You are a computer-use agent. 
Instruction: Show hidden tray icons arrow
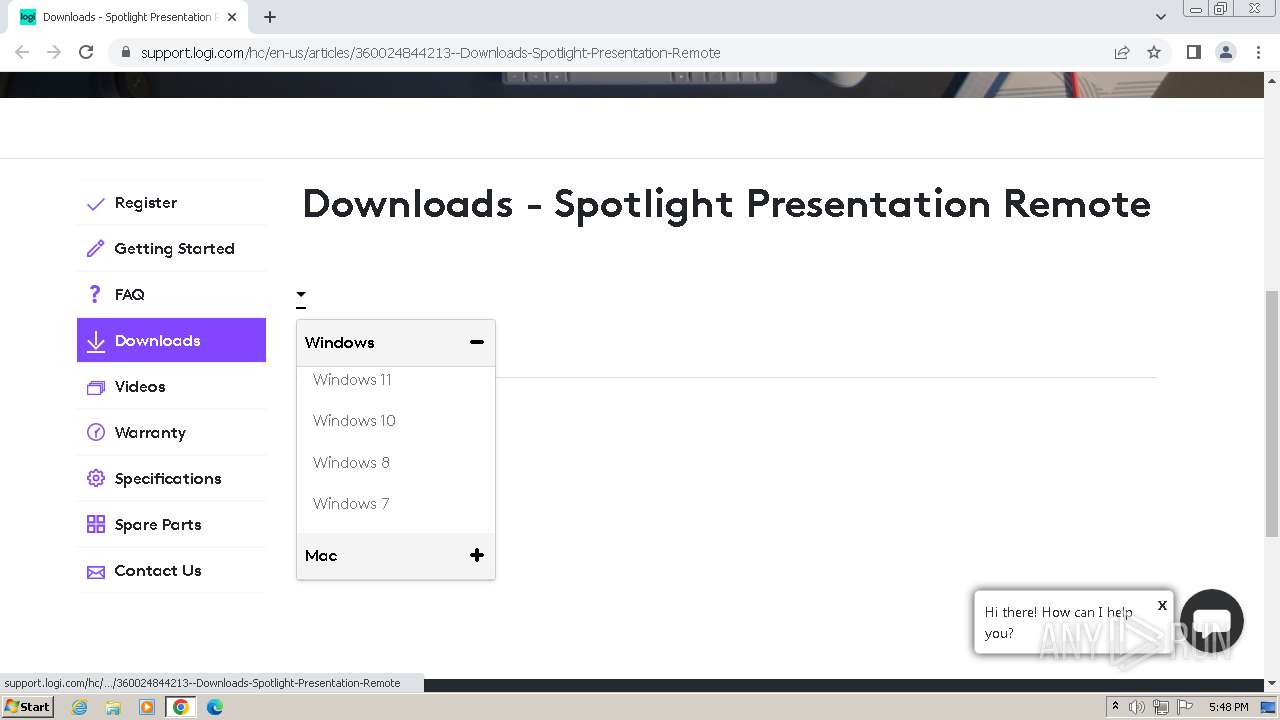pyautogui.click(x=1115, y=707)
